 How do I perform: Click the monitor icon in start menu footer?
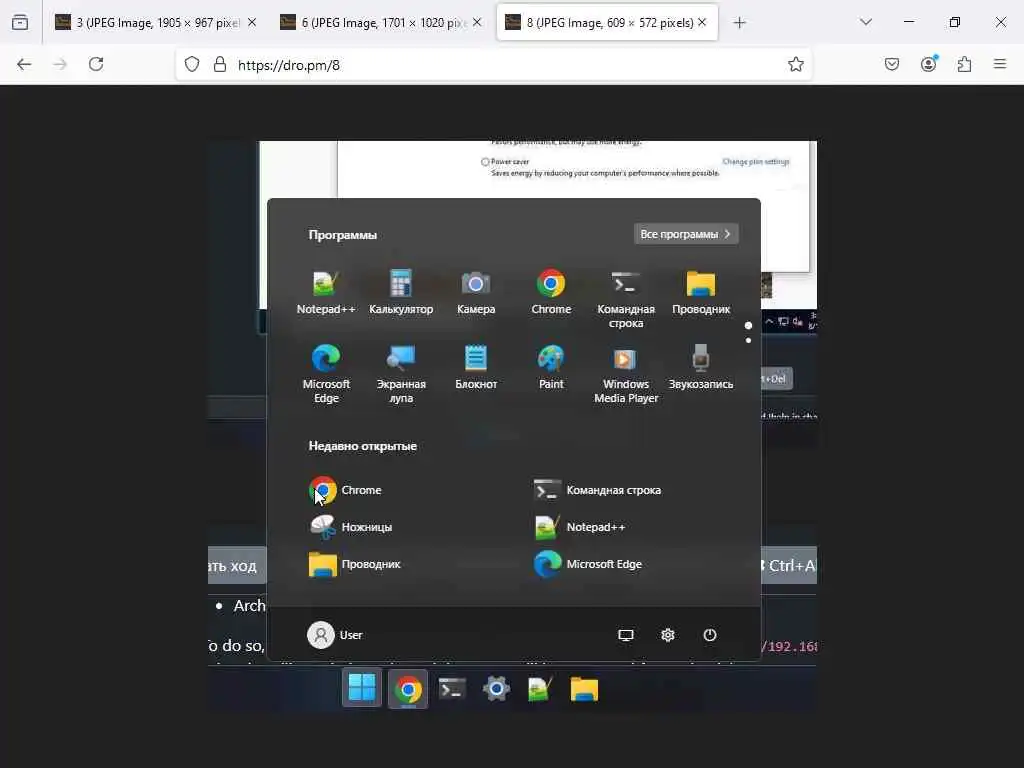pos(626,635)
